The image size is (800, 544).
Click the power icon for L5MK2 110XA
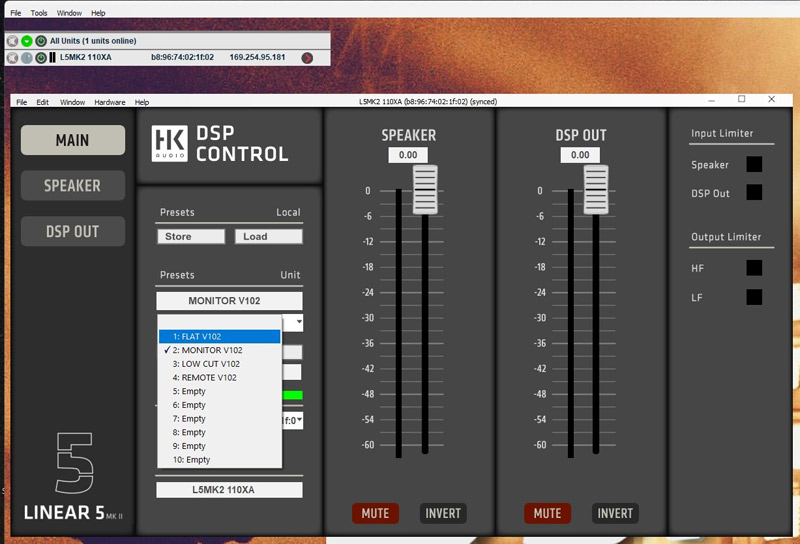41,58
